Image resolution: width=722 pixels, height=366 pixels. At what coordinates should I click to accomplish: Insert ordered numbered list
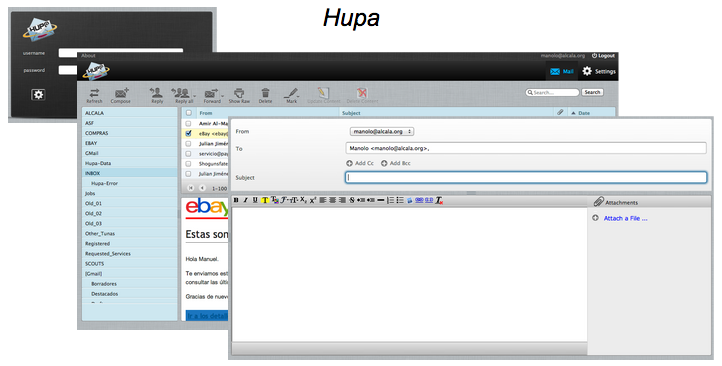[390, 200]
